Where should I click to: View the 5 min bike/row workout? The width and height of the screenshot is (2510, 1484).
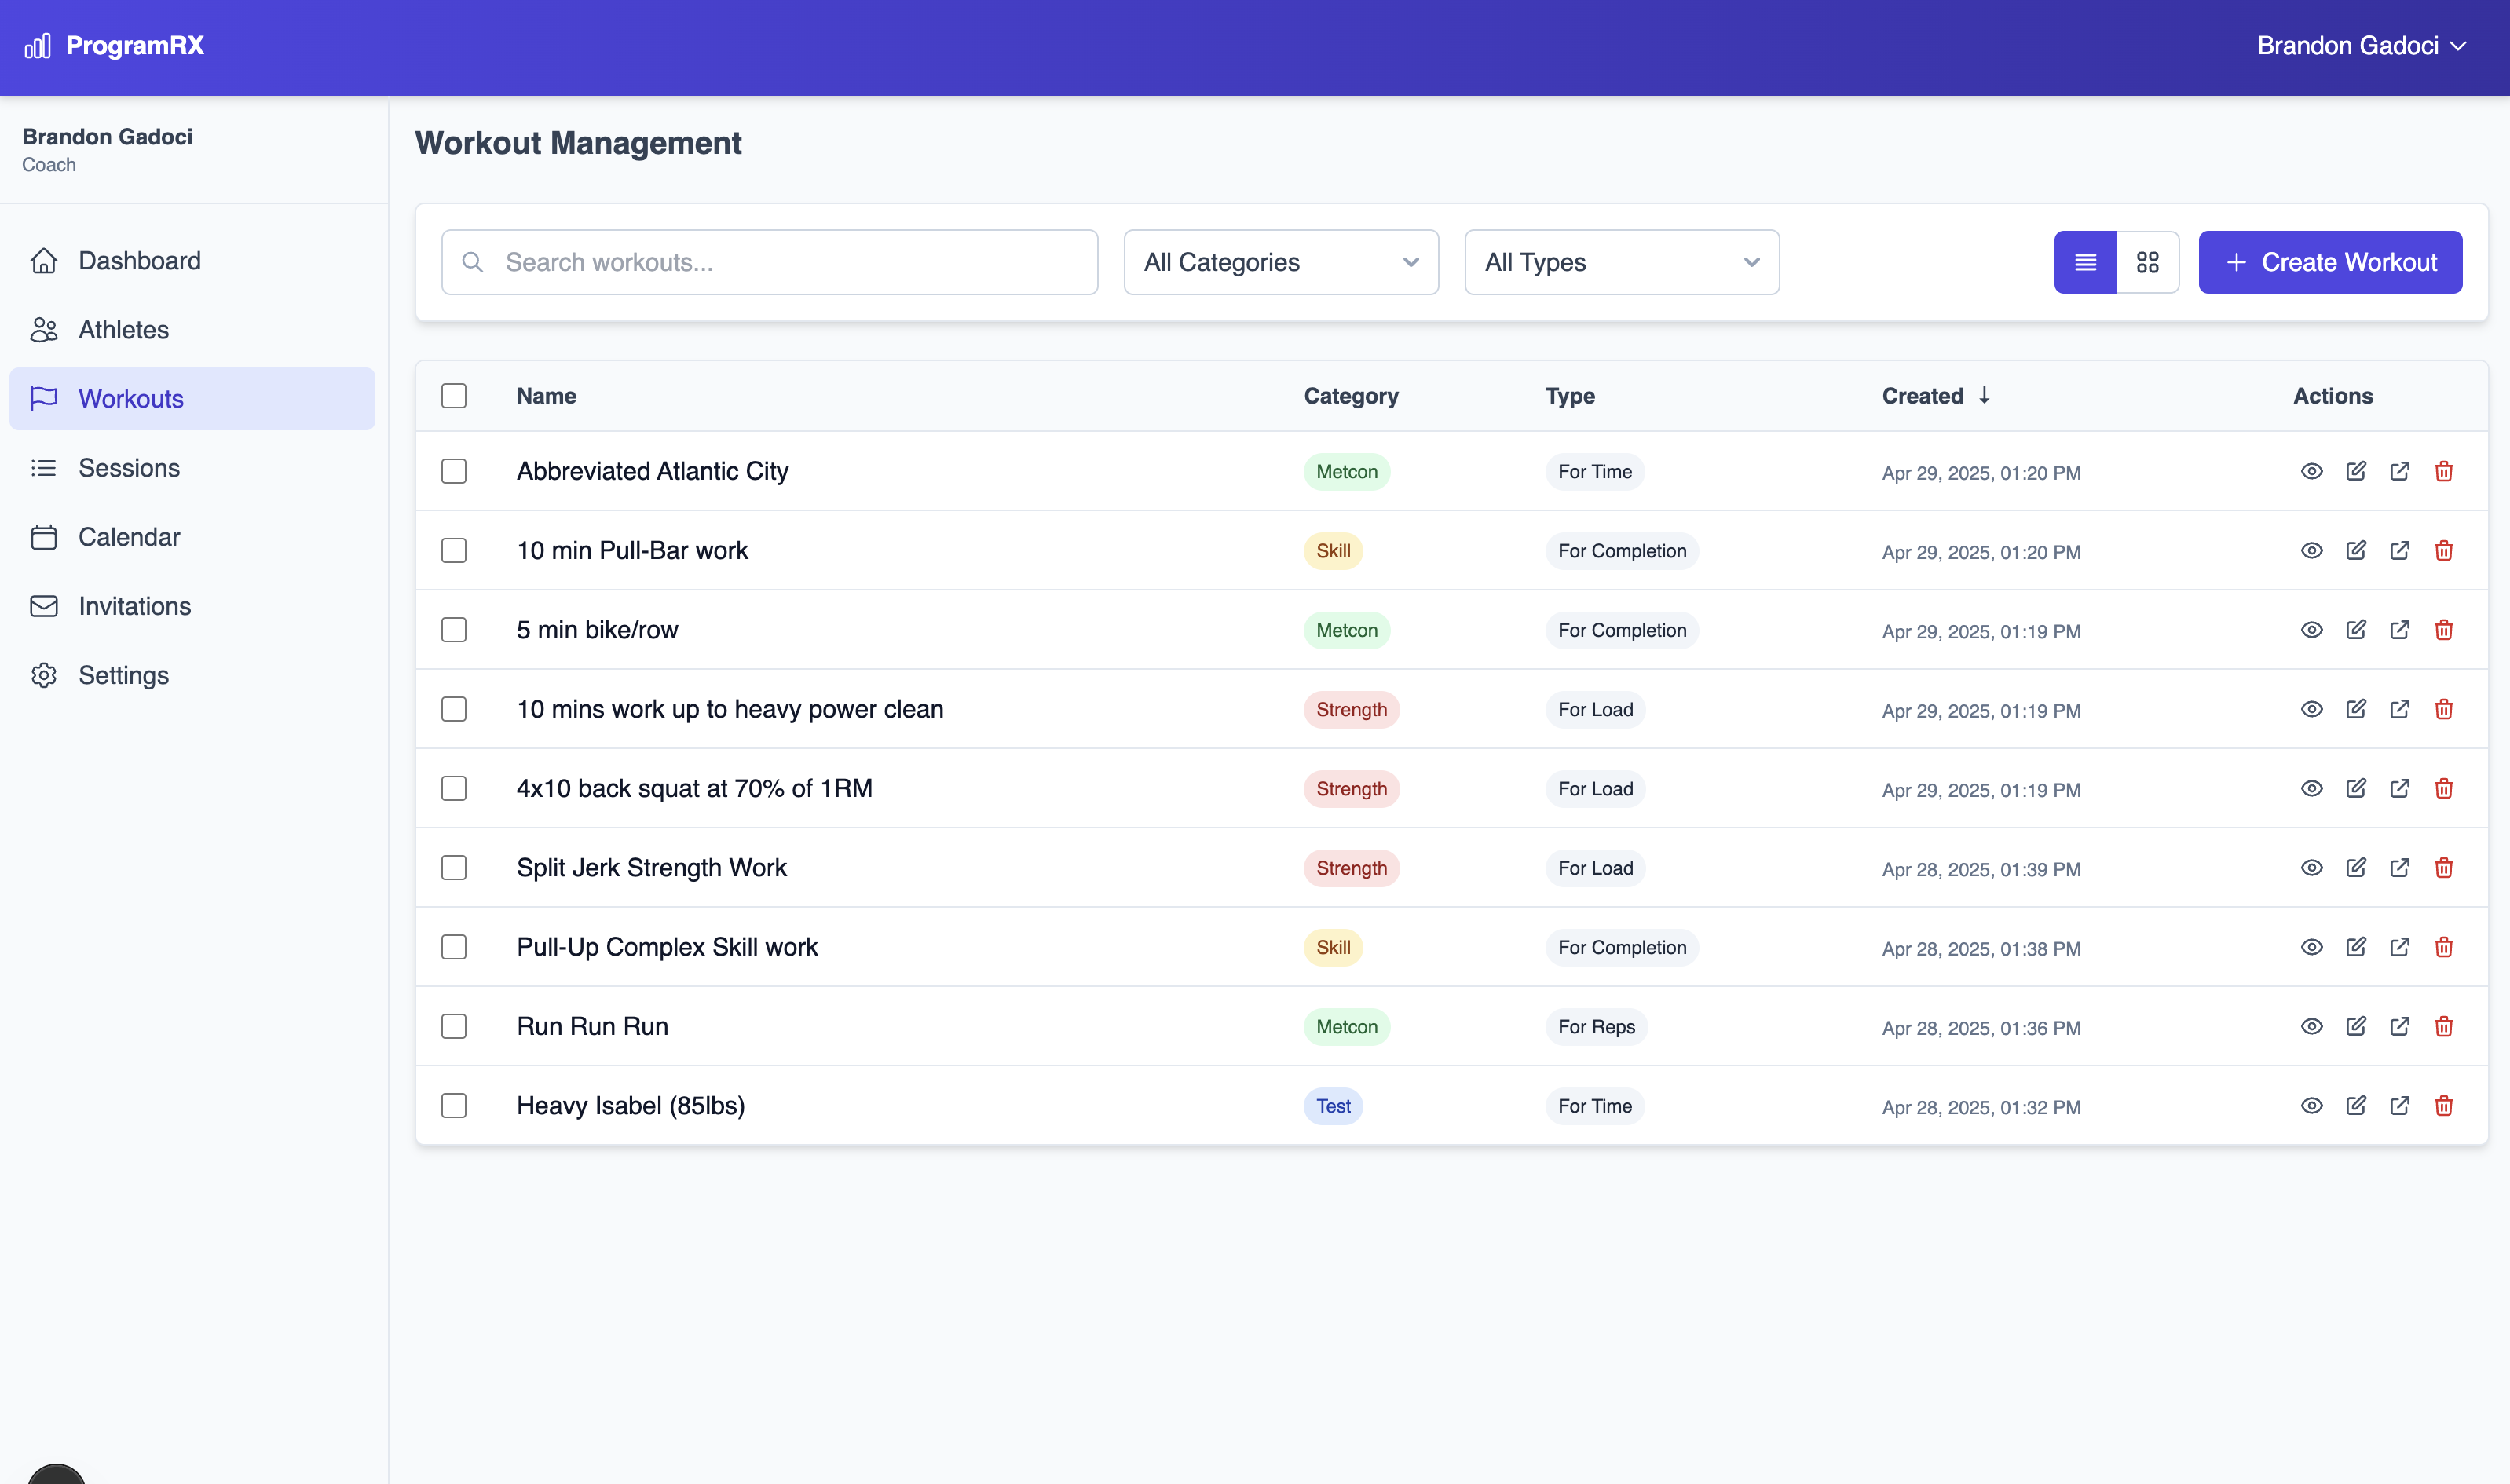click(2311, 630)
